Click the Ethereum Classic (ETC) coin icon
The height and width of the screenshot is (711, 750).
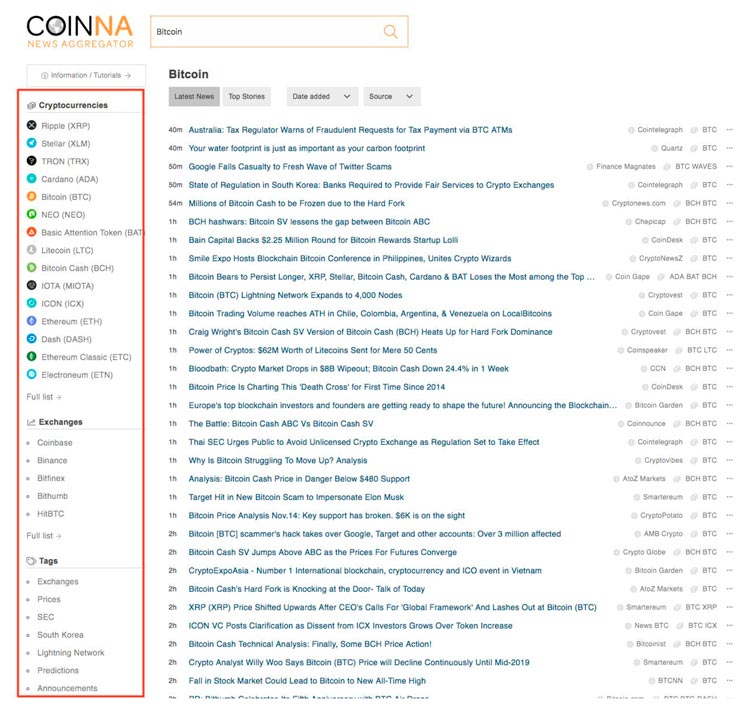point(32,356)
